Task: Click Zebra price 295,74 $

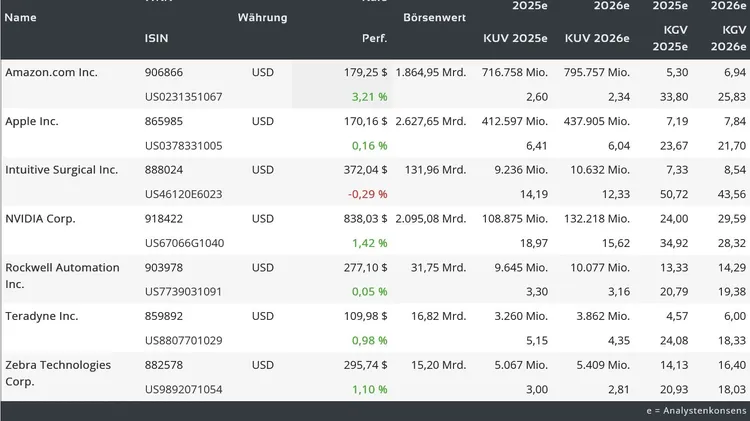Action: click(365, 365)
